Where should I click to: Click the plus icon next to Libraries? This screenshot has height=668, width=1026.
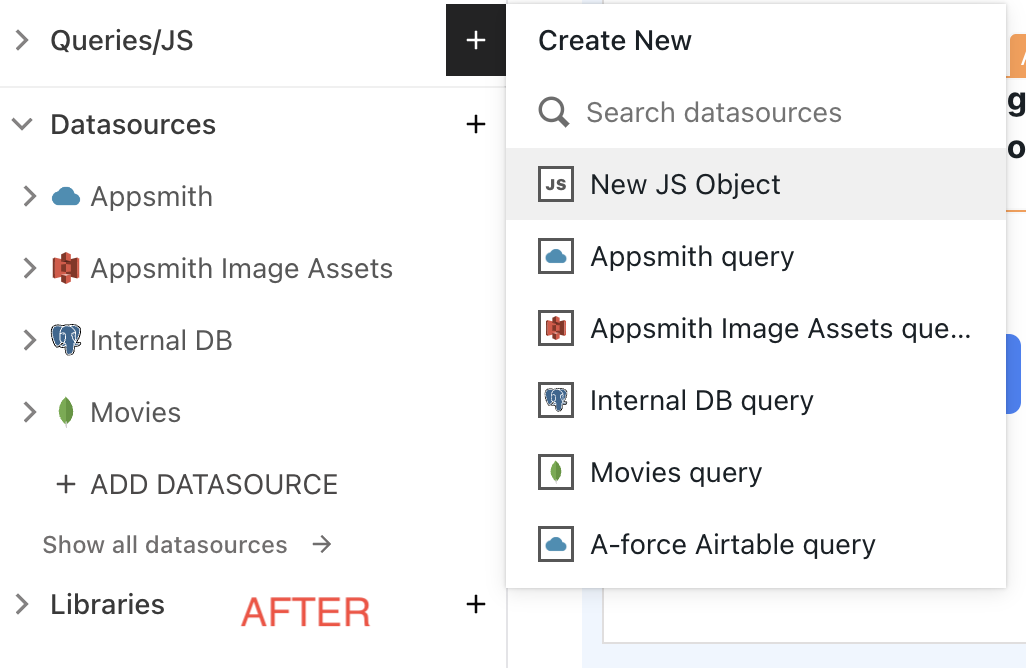click(x=476, y=604)
